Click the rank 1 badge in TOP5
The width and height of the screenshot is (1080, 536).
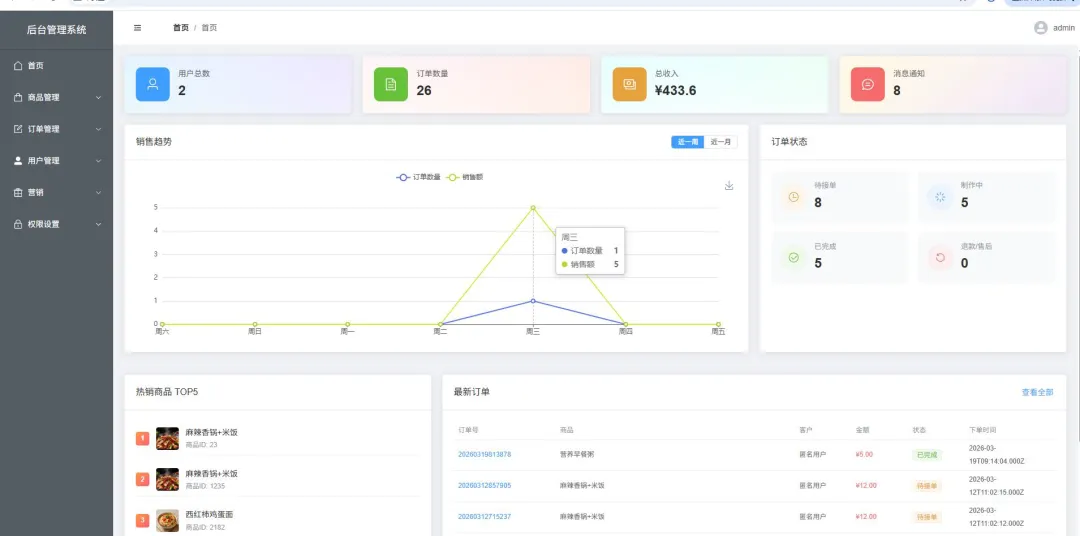tap(143, 438)
